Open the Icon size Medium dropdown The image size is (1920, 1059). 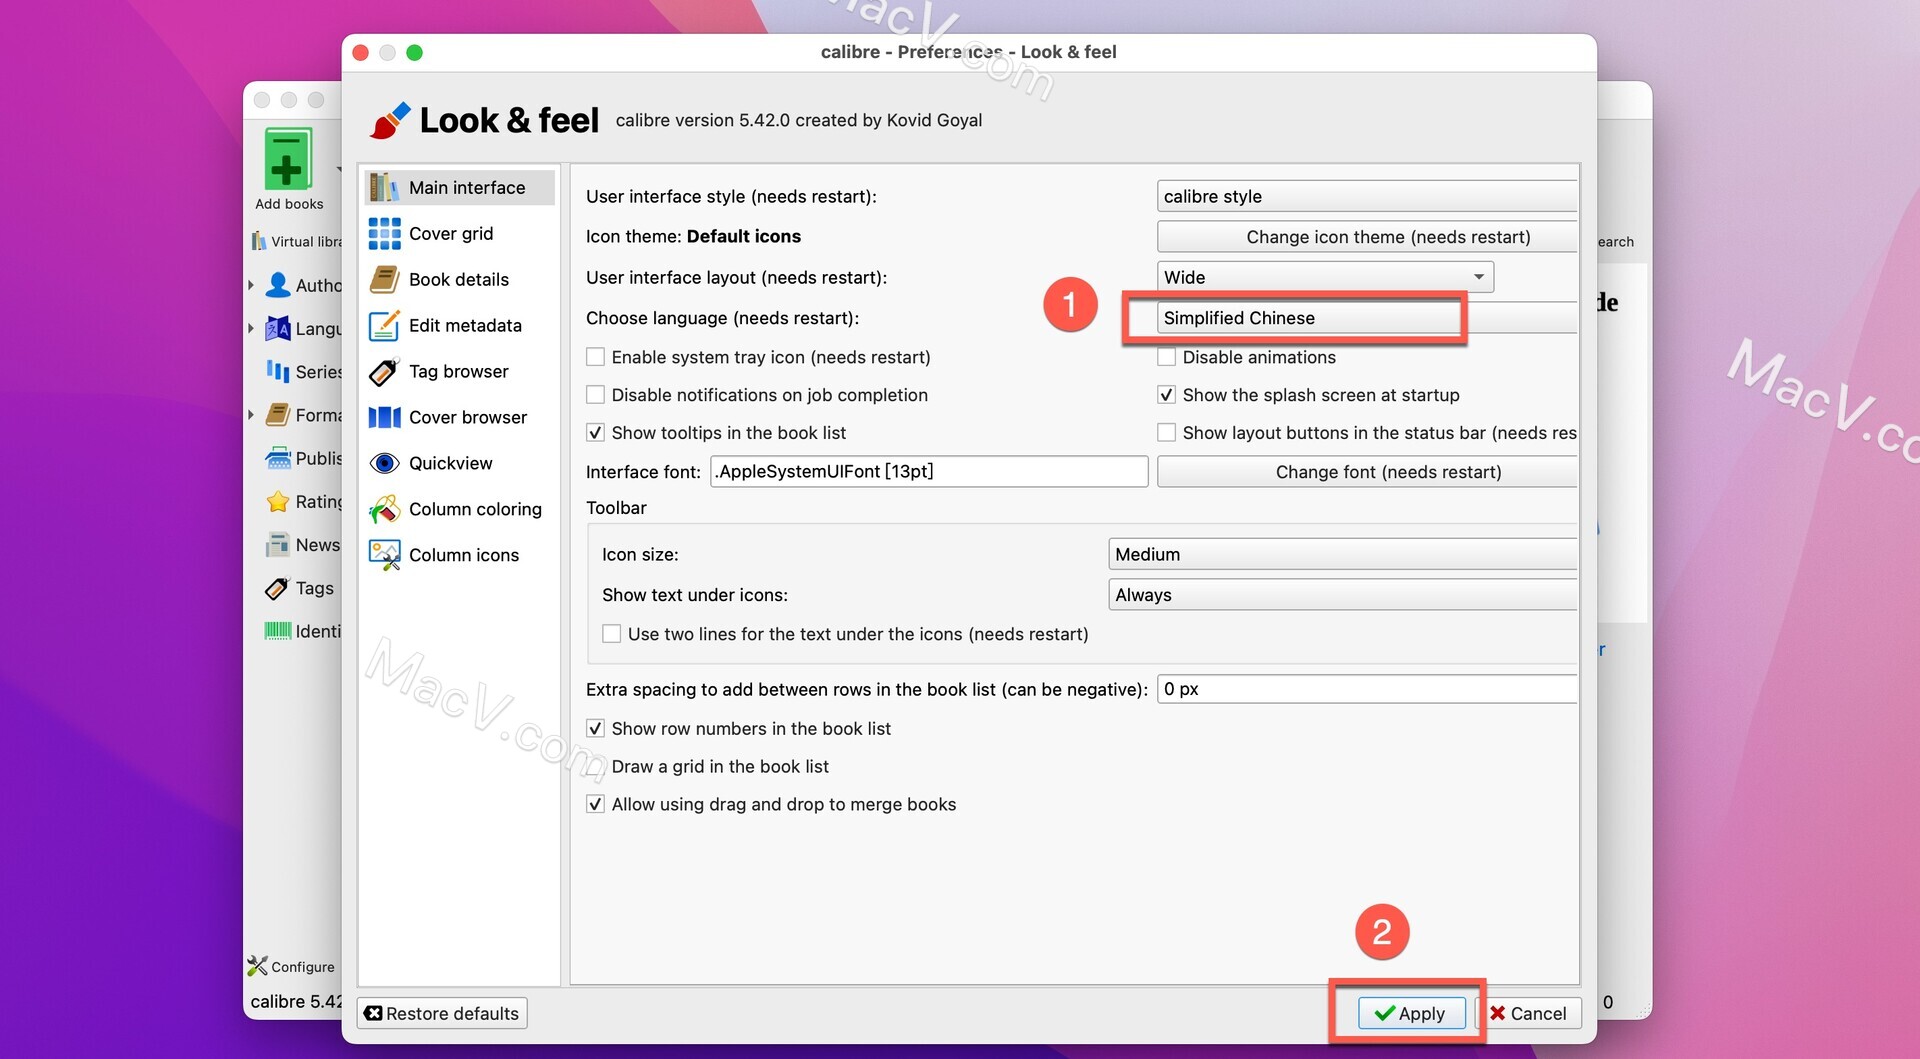pyautogui.click(x=1343, y=554)
